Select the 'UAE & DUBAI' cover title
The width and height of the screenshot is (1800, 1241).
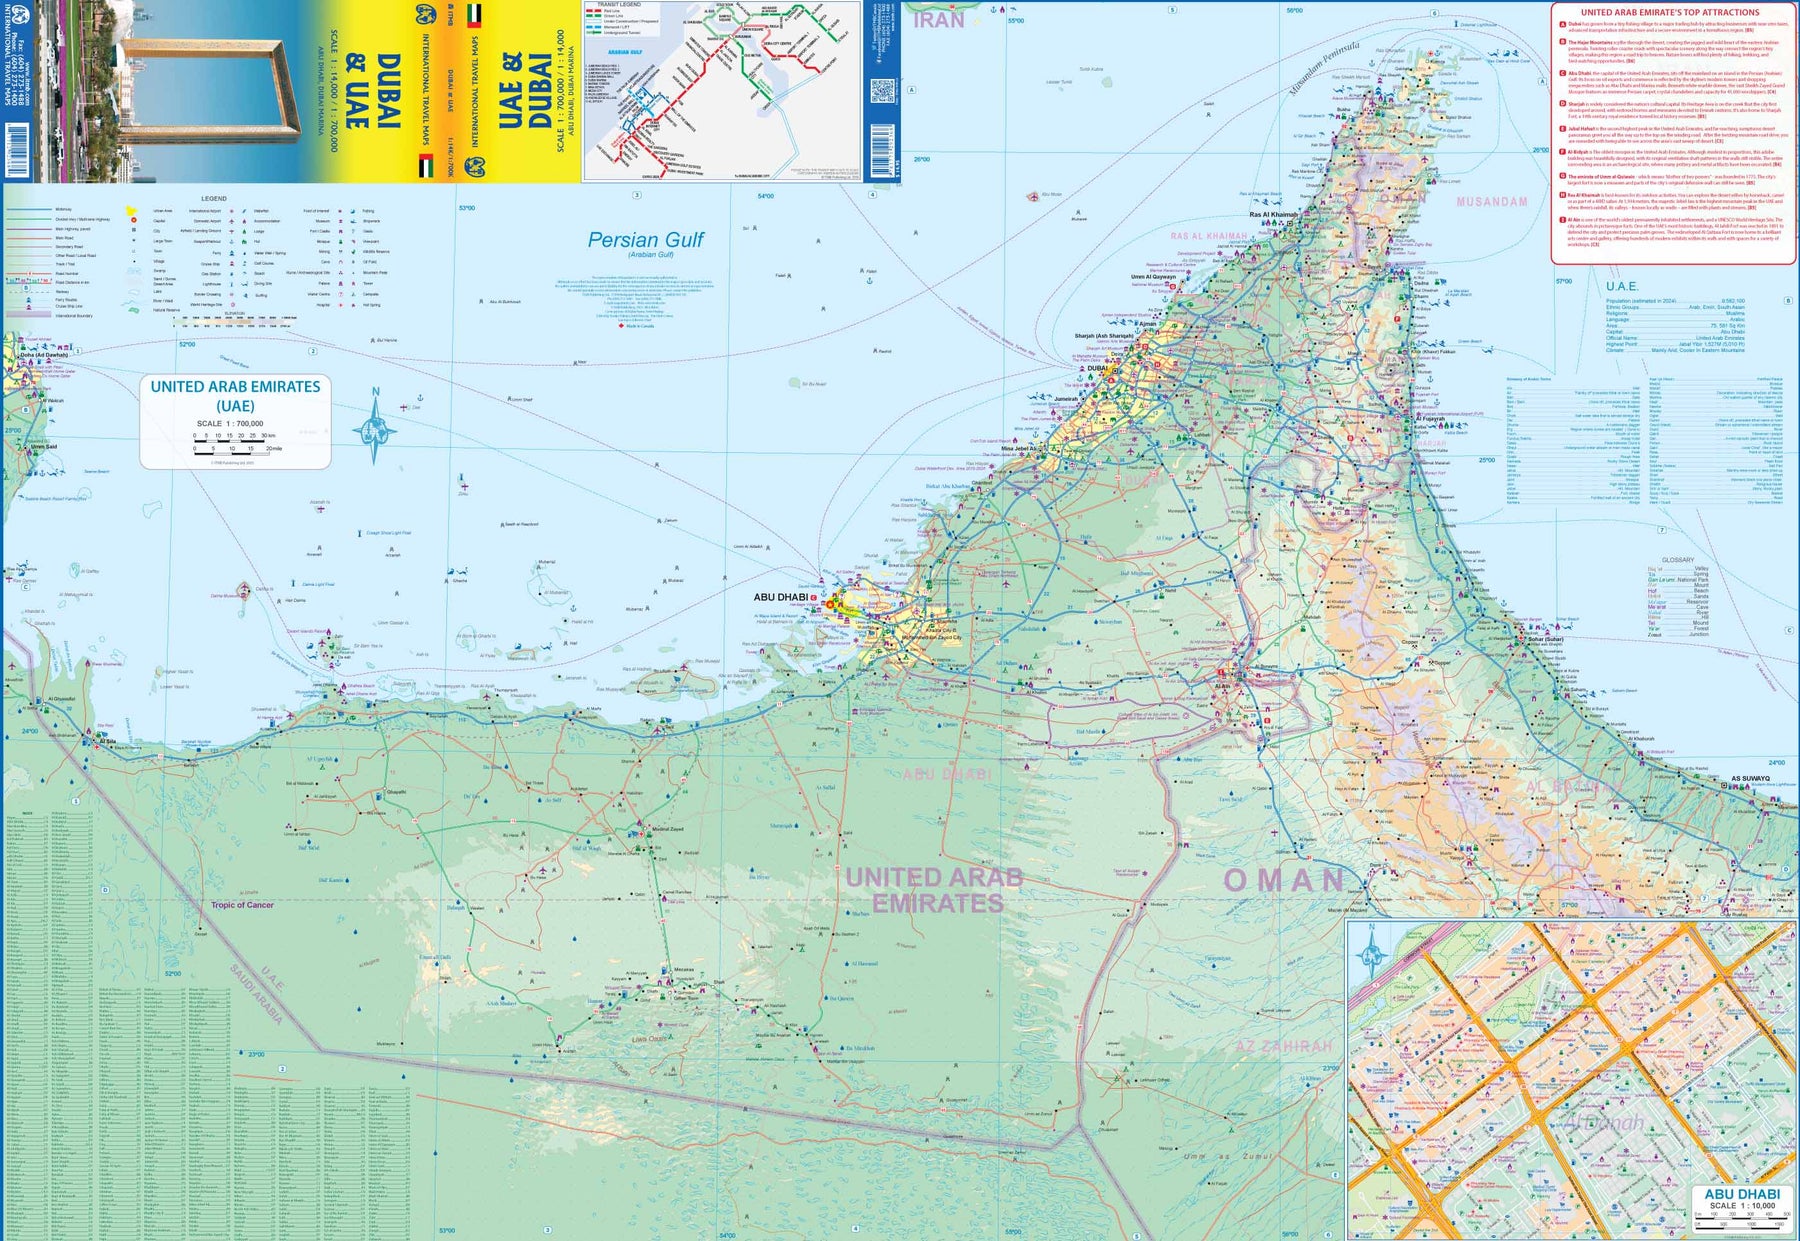(525, 91)
